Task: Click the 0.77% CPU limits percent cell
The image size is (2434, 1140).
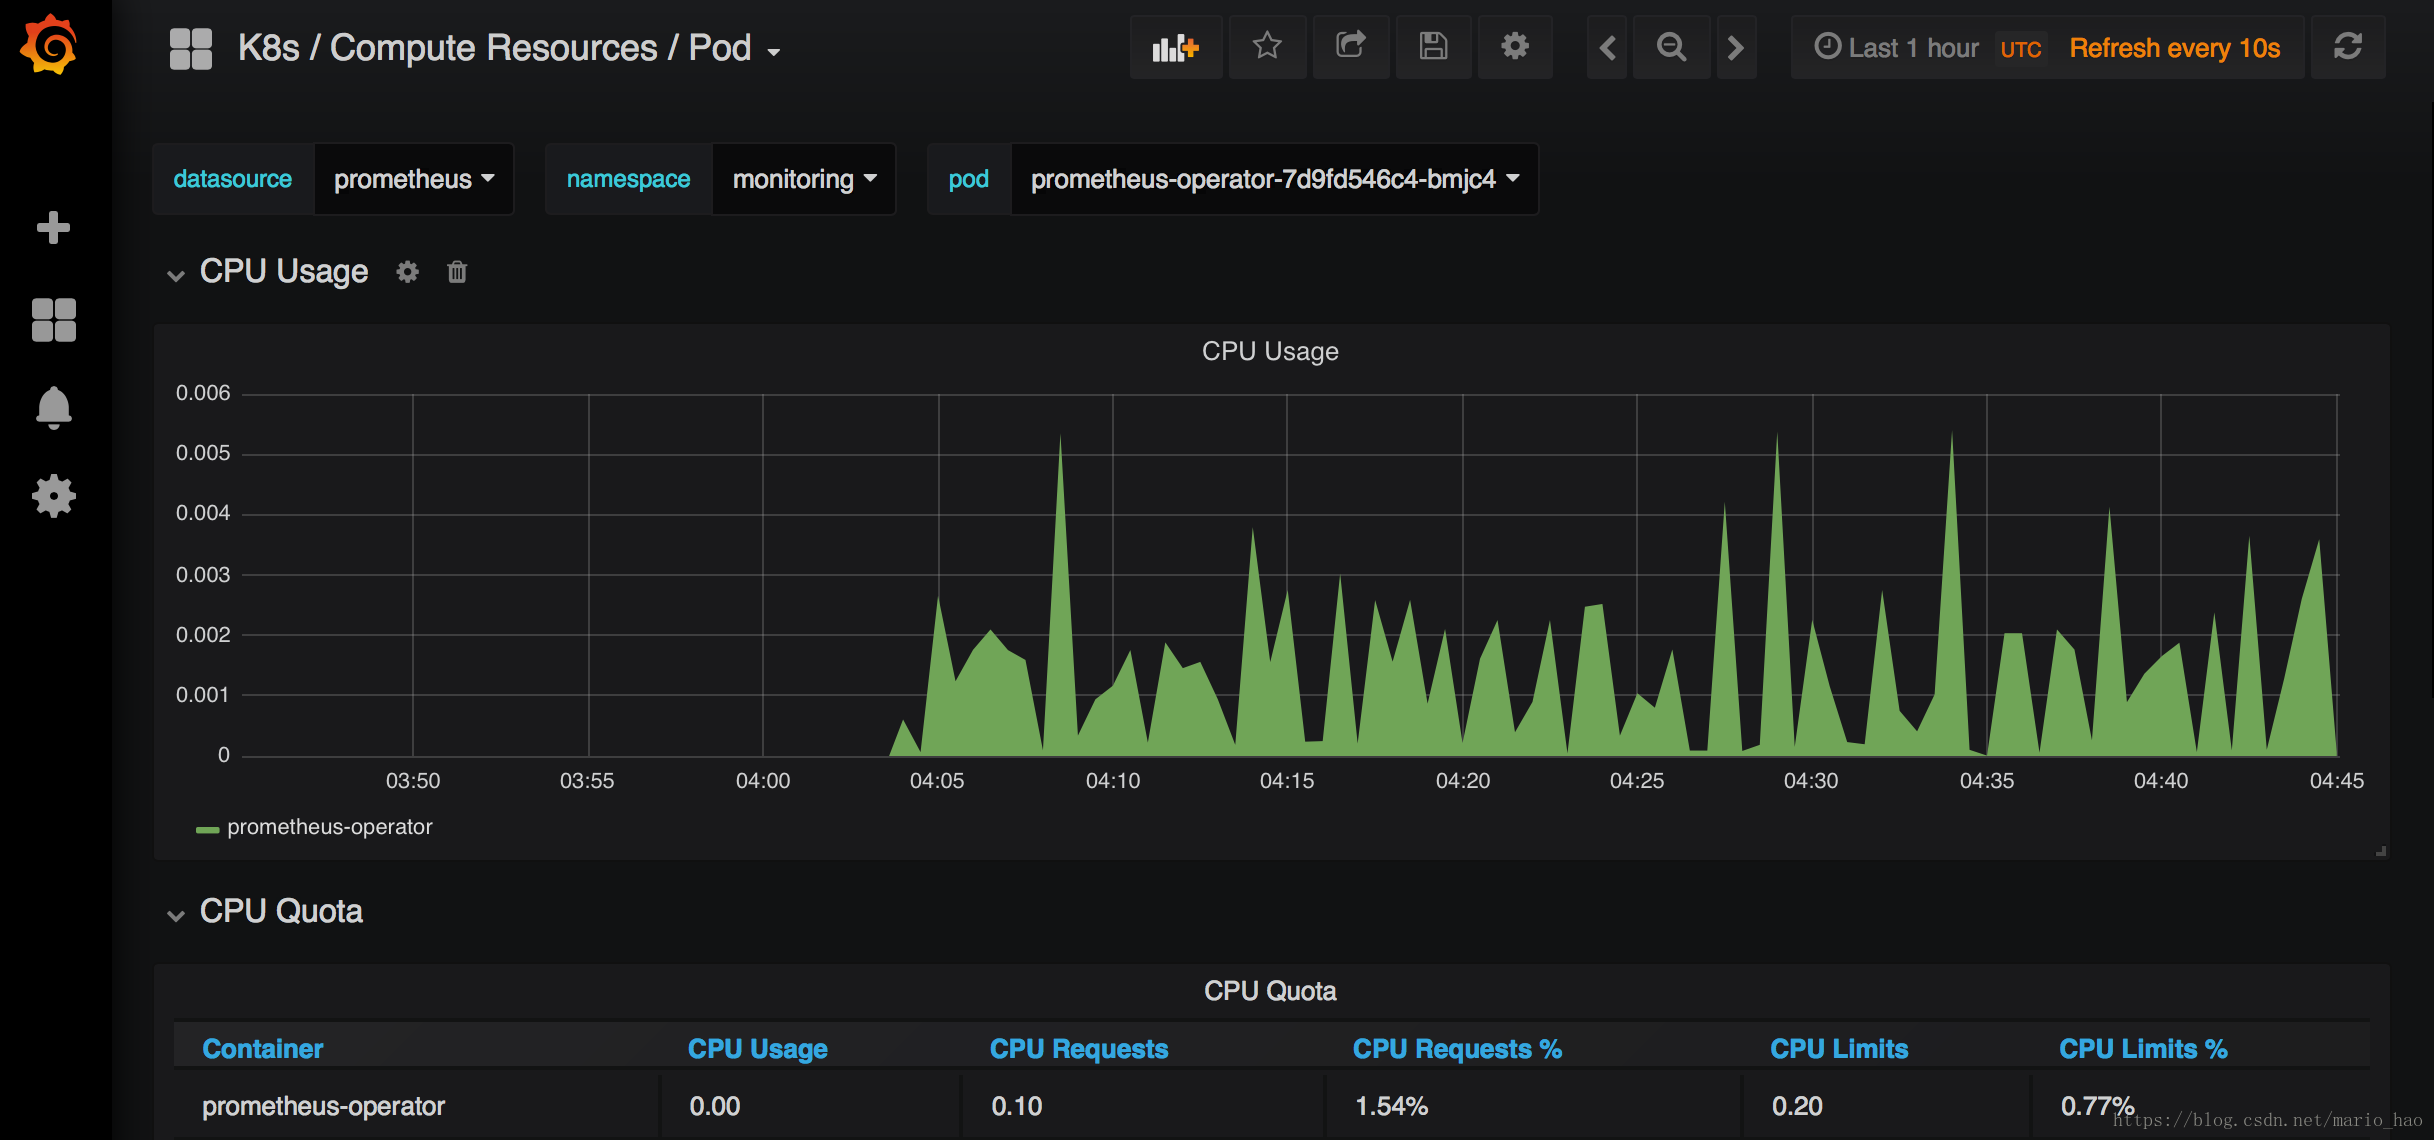Action: point(2201,1106)
